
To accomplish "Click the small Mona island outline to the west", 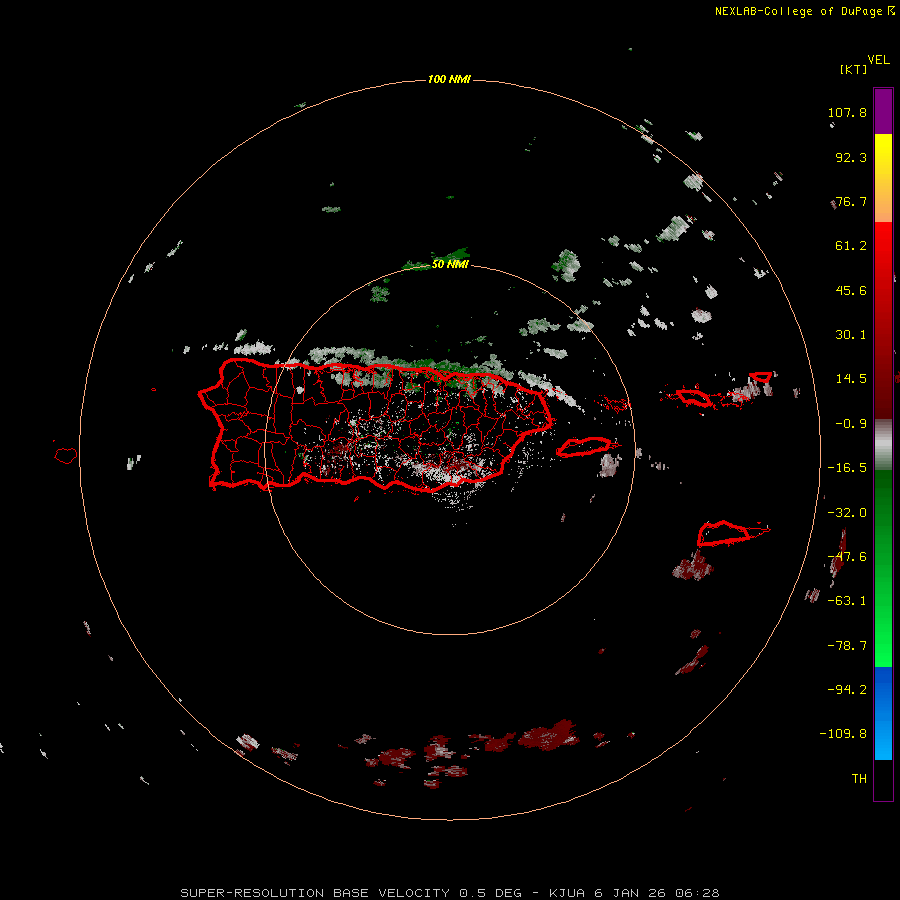I will coord(66,455).
